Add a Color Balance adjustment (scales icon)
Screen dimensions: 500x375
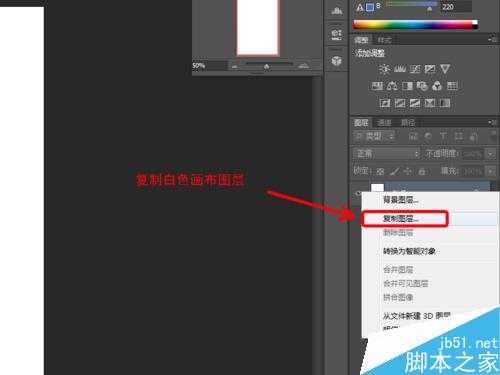tap(392, 86)
